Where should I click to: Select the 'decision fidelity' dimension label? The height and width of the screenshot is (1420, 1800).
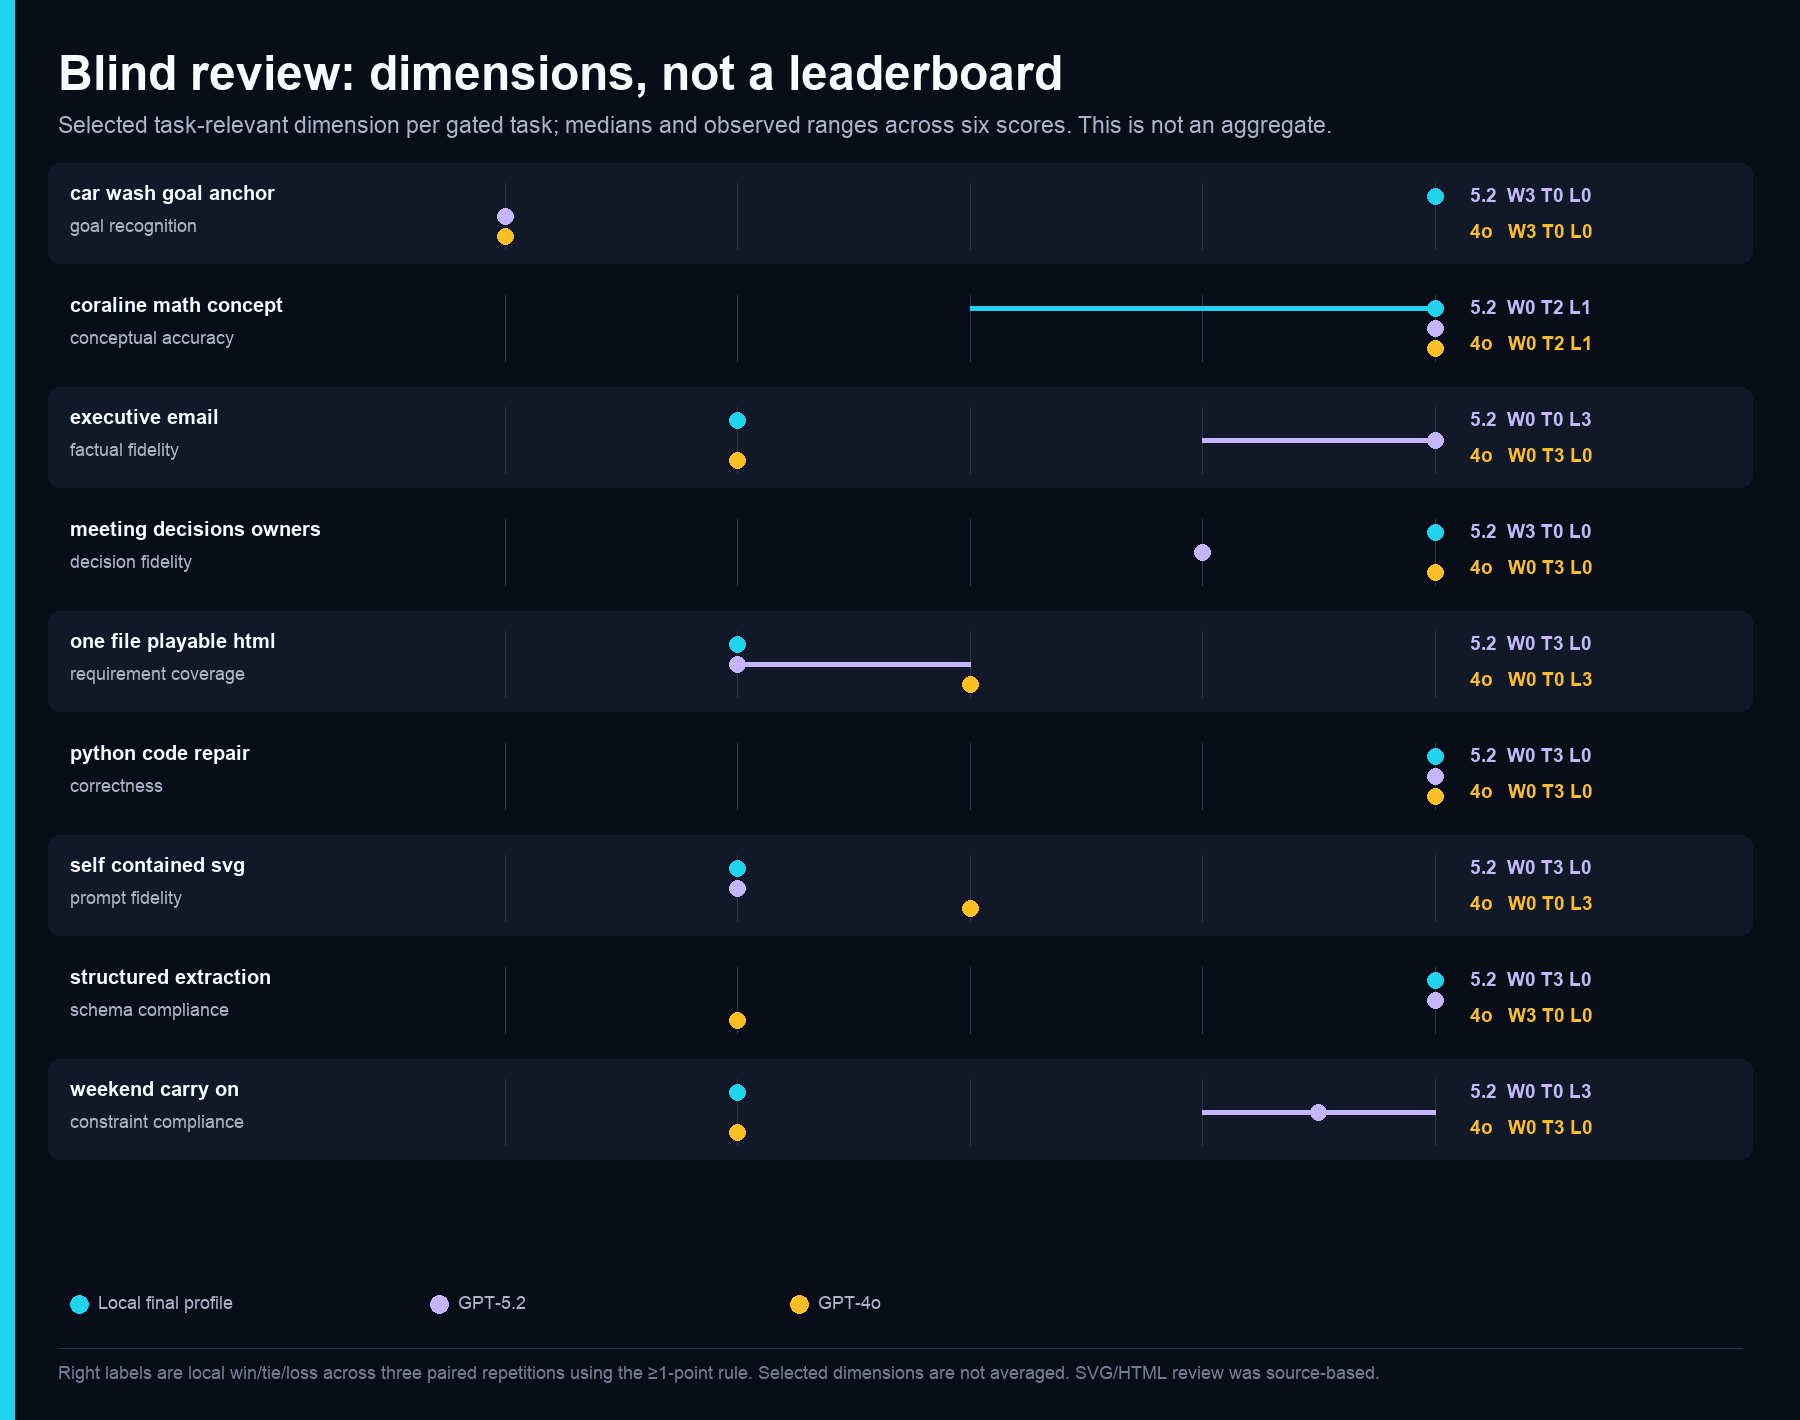coord(131,562)
